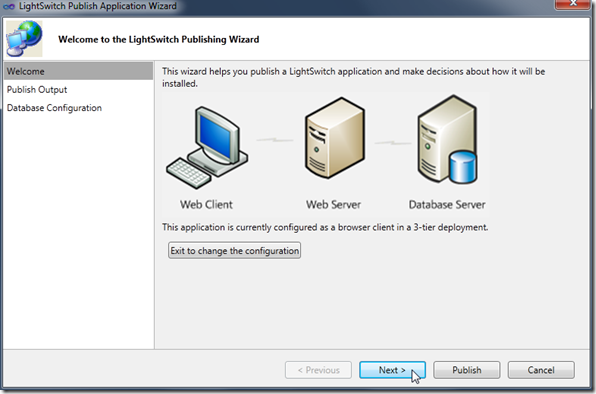The height and width of the screenshot is (394, 596).
Task: Click the Next > button
Action: coord(392,370)
